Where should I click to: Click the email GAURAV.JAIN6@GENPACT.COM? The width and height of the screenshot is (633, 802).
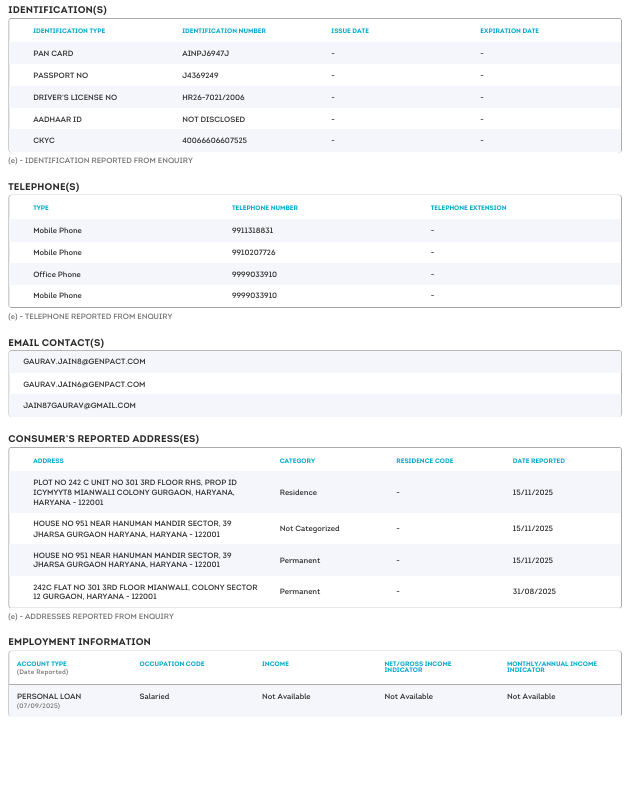(84, 384)
